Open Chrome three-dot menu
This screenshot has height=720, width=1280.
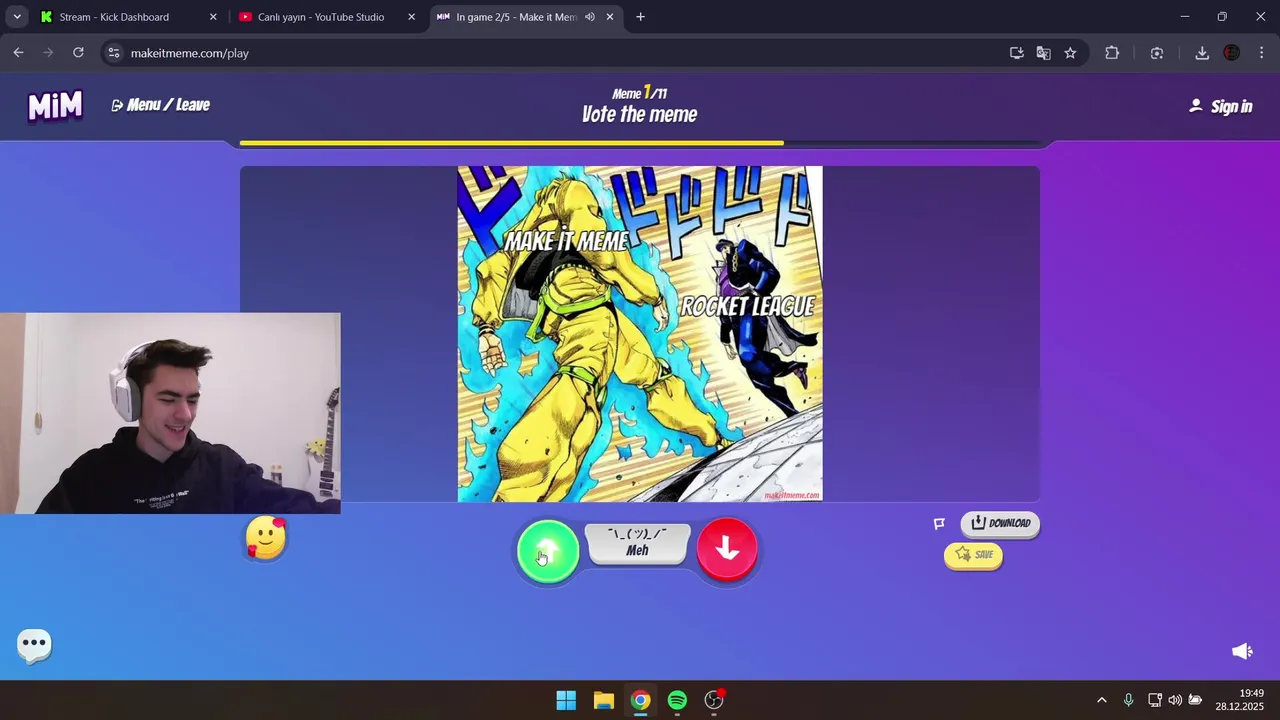1261,53
